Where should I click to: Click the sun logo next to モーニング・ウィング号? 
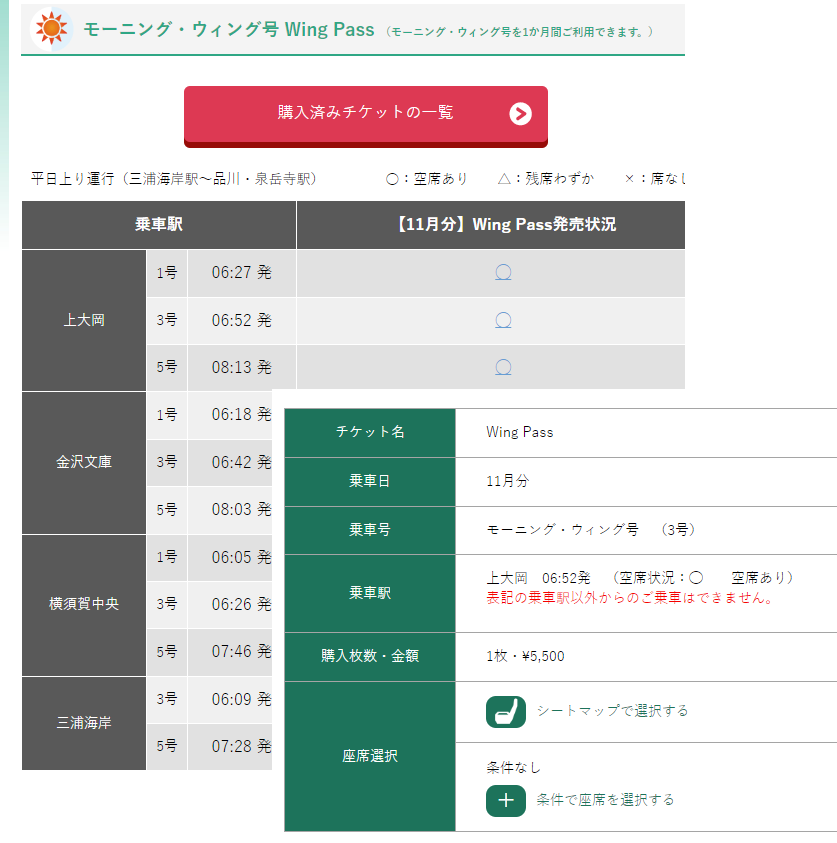click(50, 28)
